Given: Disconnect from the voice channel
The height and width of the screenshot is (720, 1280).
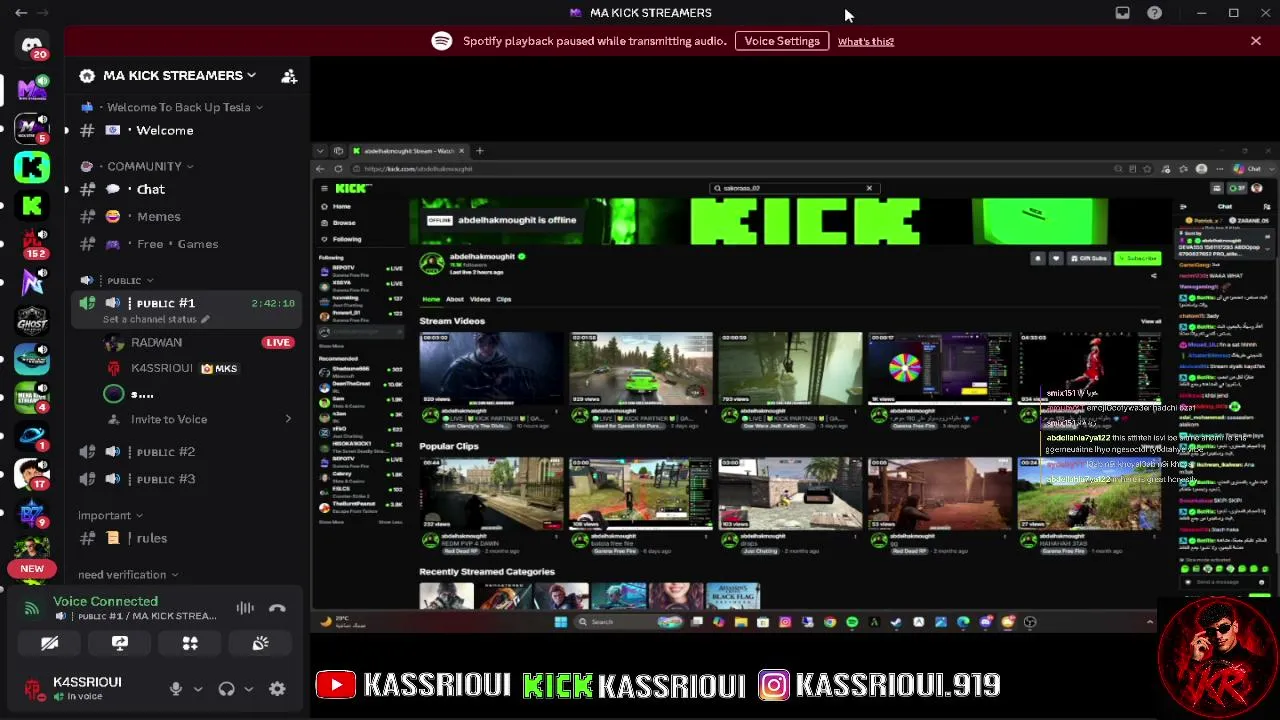Looking at the screenshot, I should [277, 608].
